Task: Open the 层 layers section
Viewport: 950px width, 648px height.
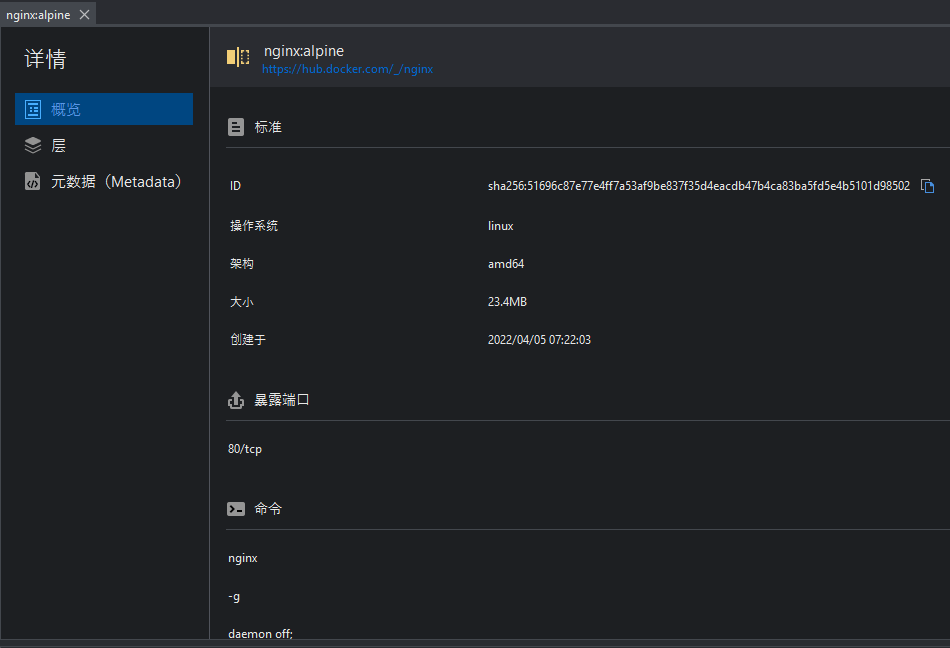Action: pyautogui.click(x=104, y=145)
